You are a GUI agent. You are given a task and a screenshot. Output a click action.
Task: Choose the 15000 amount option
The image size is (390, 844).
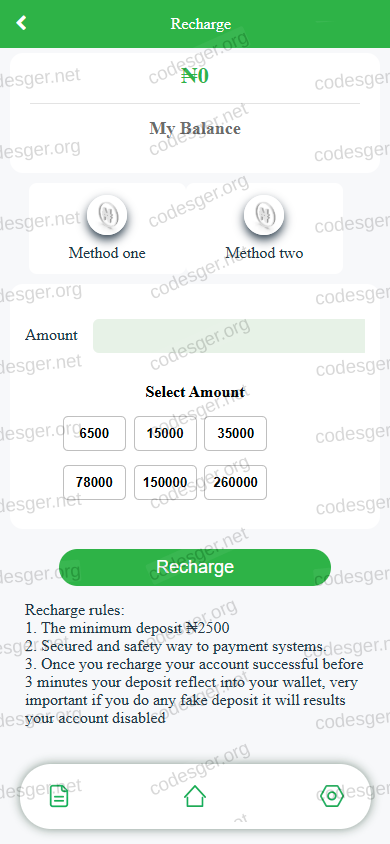165,433
